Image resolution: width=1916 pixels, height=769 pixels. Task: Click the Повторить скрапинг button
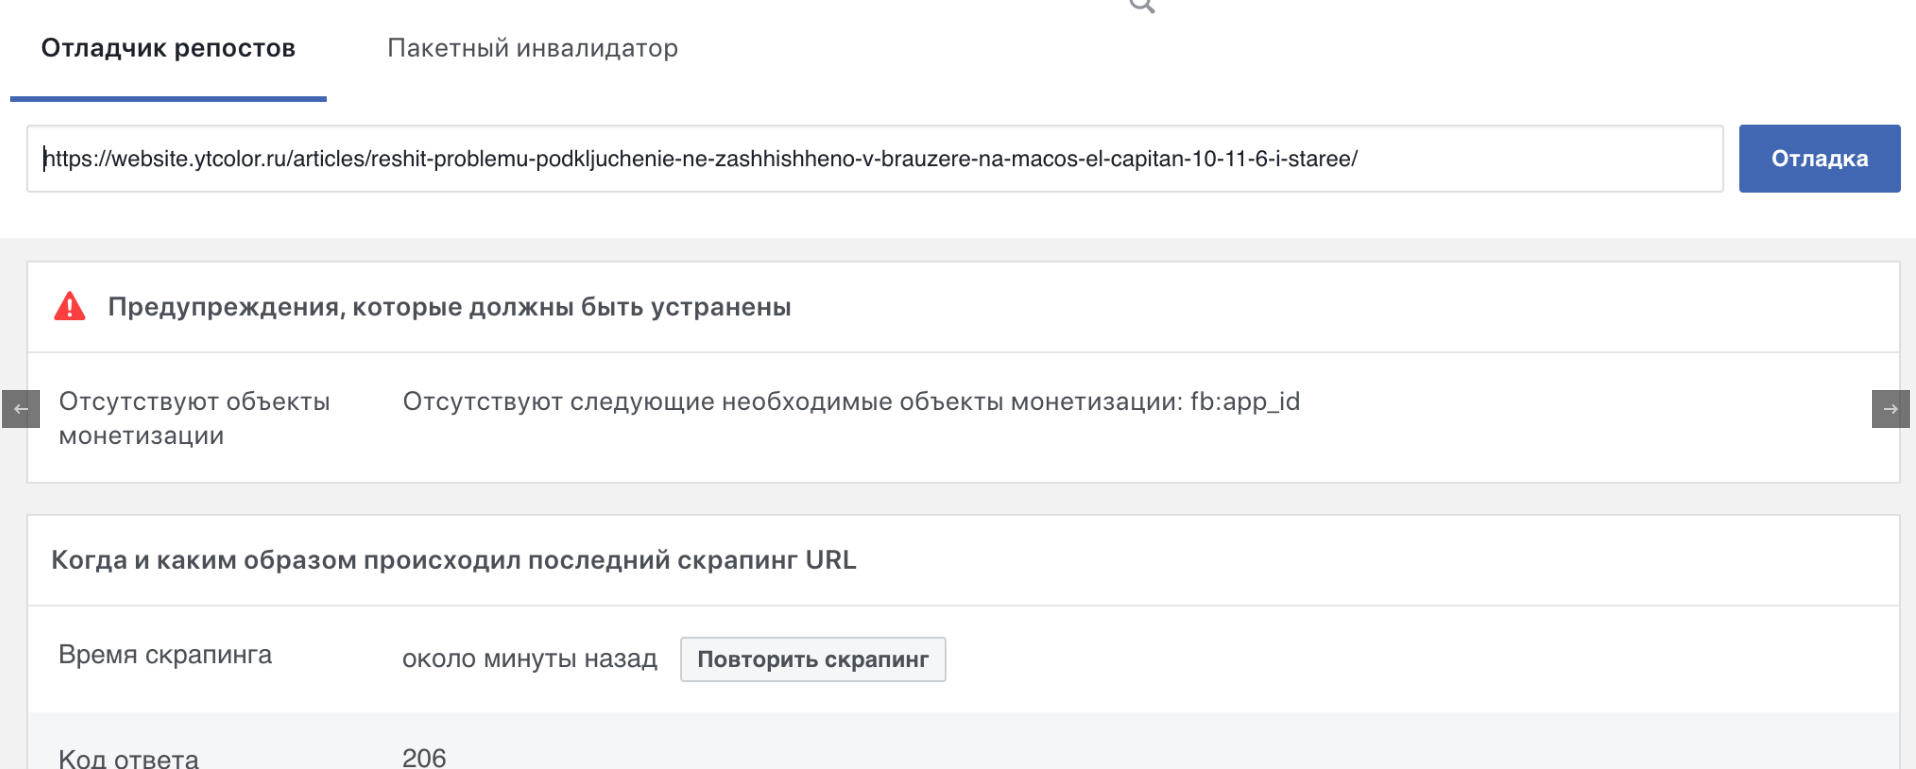tap(812, 659)
